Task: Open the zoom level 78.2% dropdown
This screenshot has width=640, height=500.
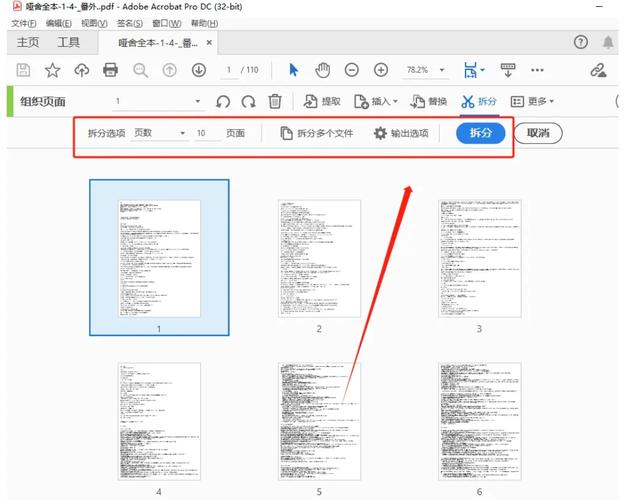Action: click(x=425, y=70)
